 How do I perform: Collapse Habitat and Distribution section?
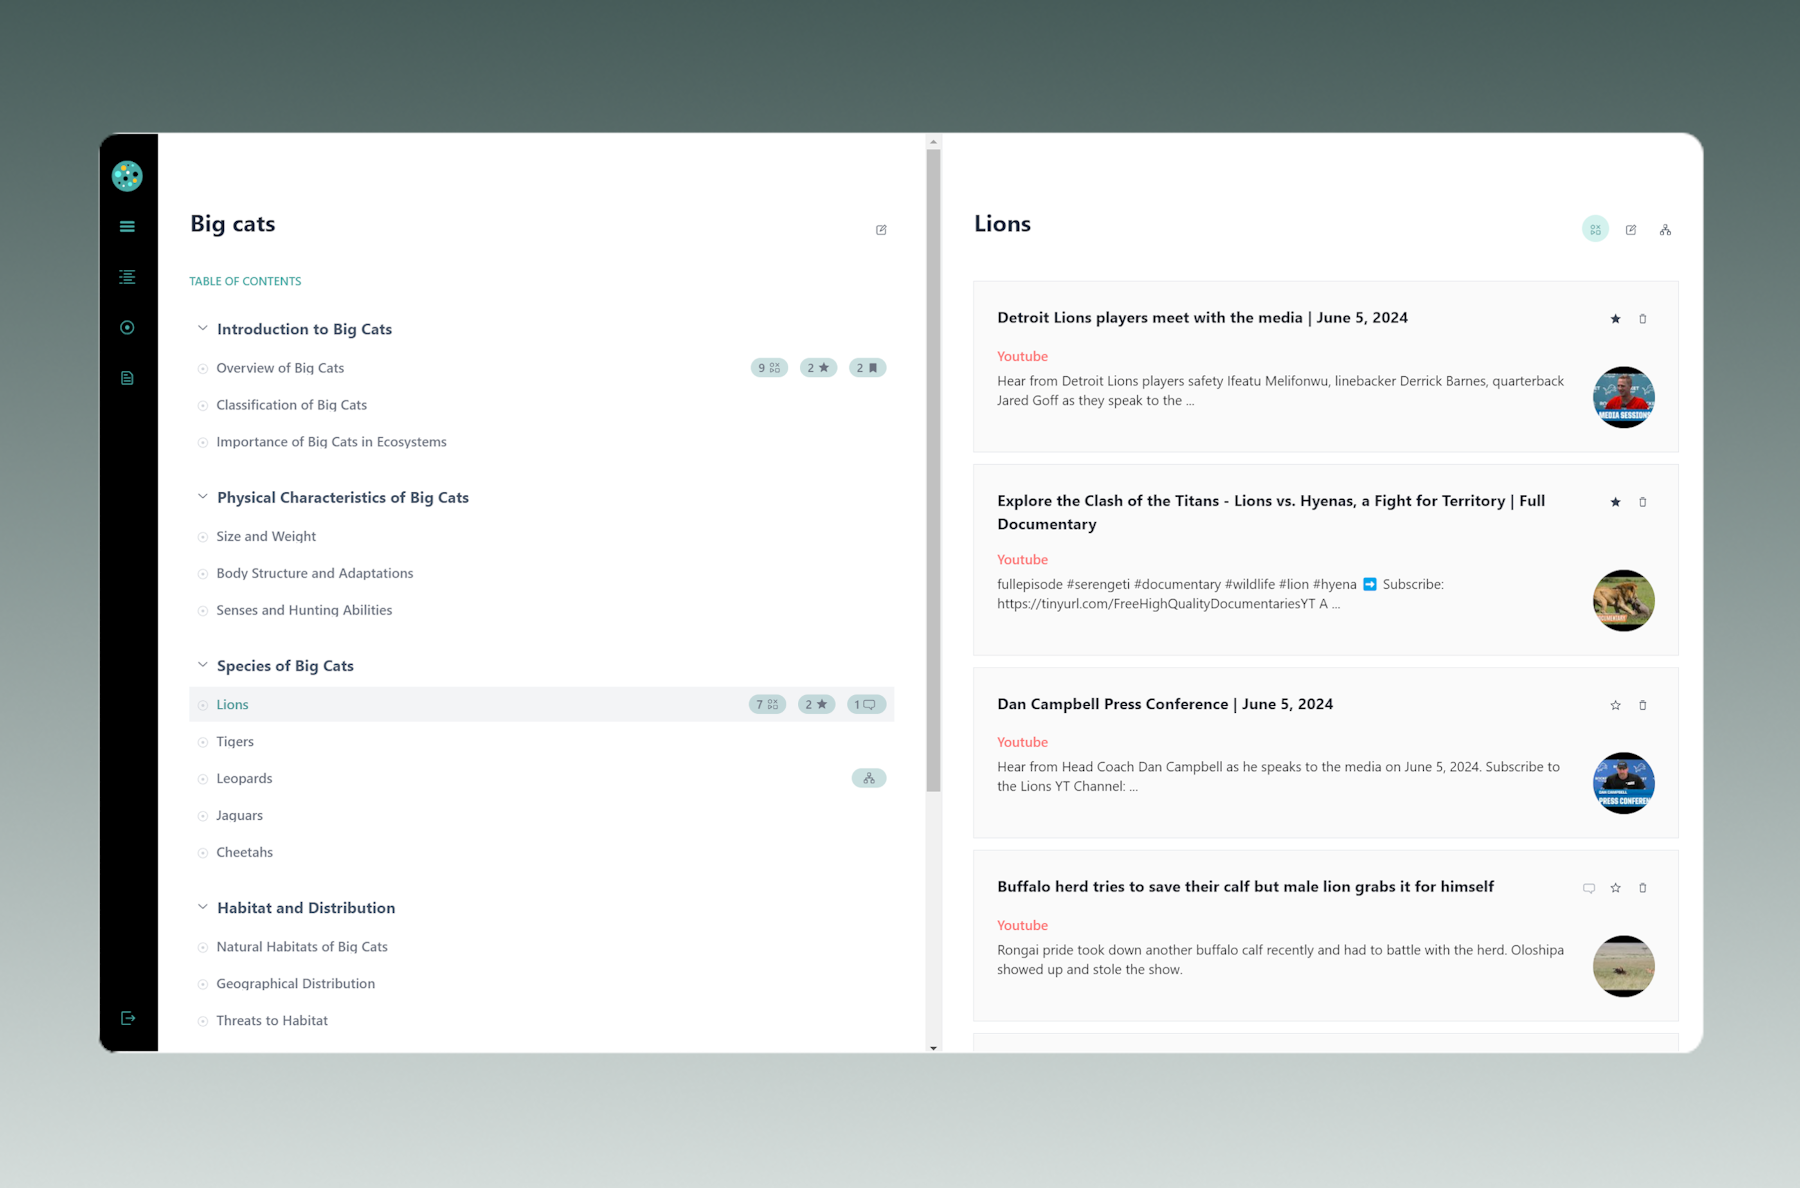click(x=202, y=907)
